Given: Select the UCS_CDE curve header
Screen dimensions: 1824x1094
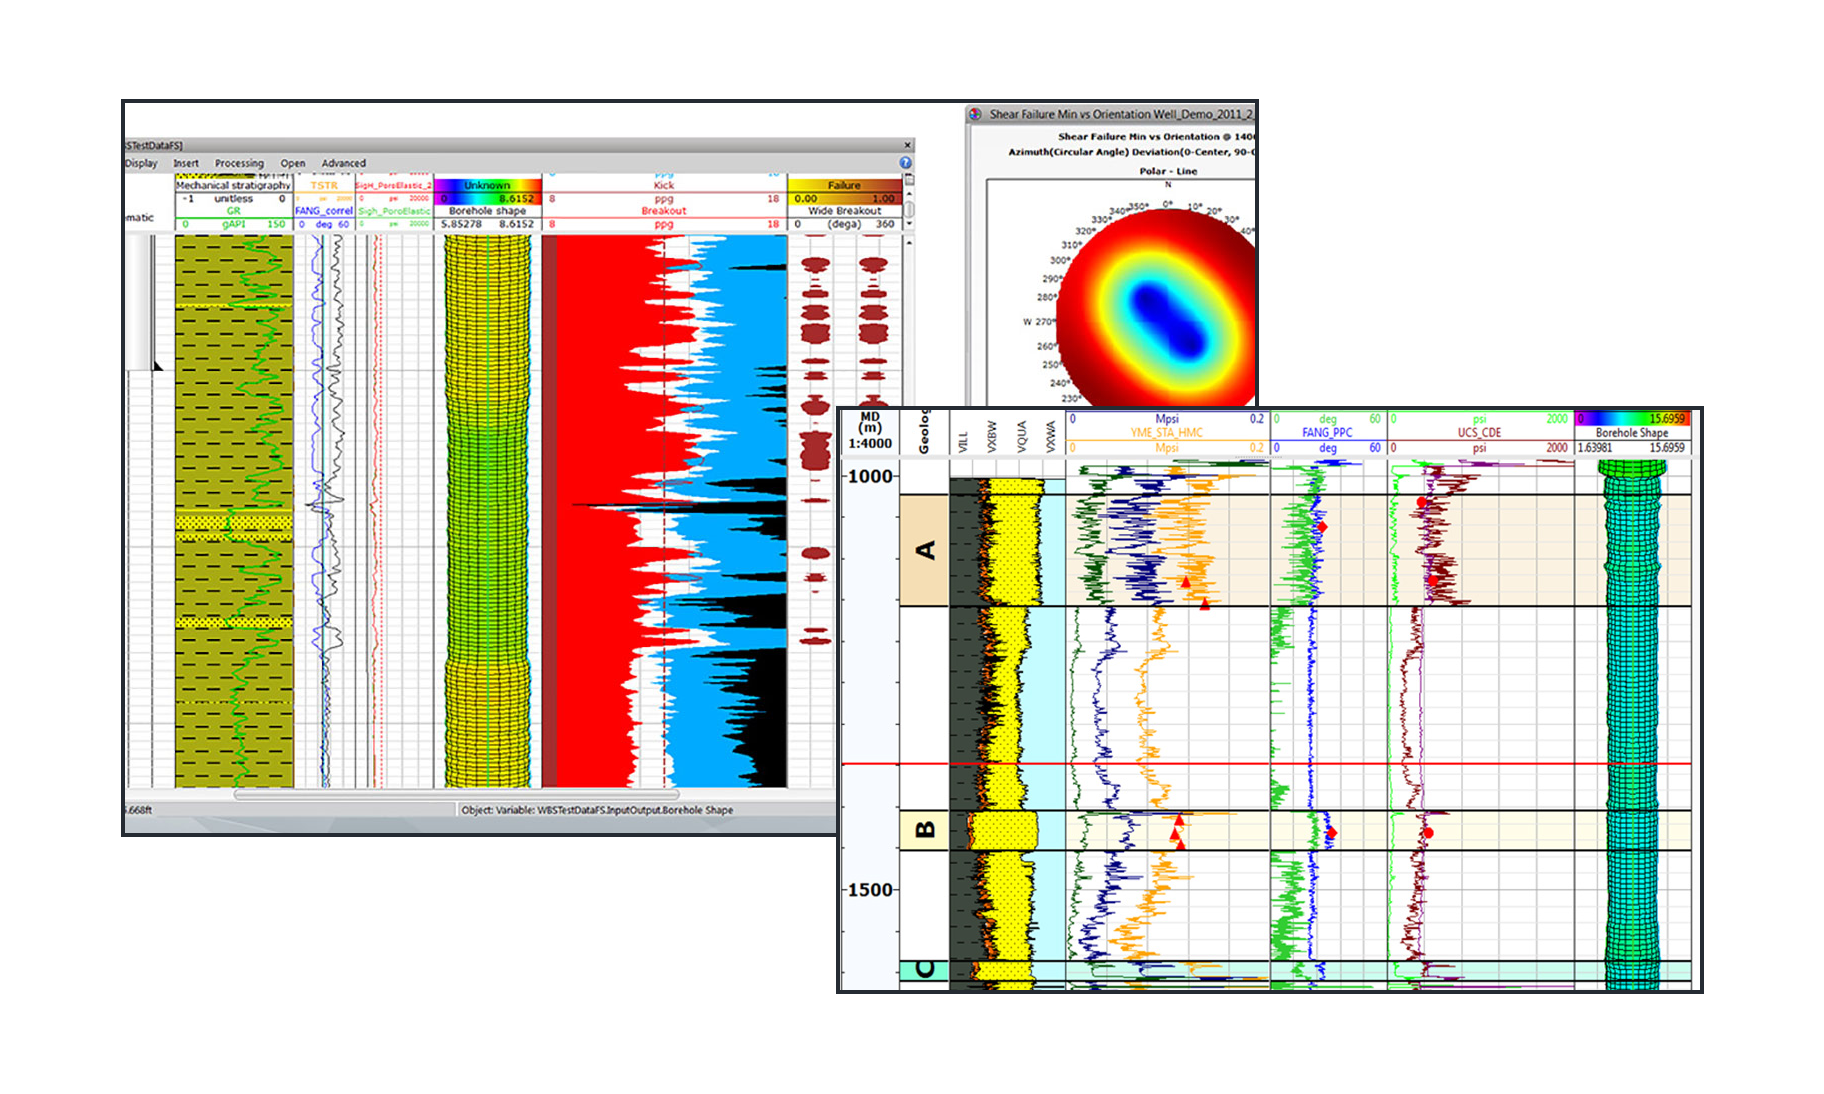Looking at the screenshot, I should pyautogui.click(x=1479, y=433).
